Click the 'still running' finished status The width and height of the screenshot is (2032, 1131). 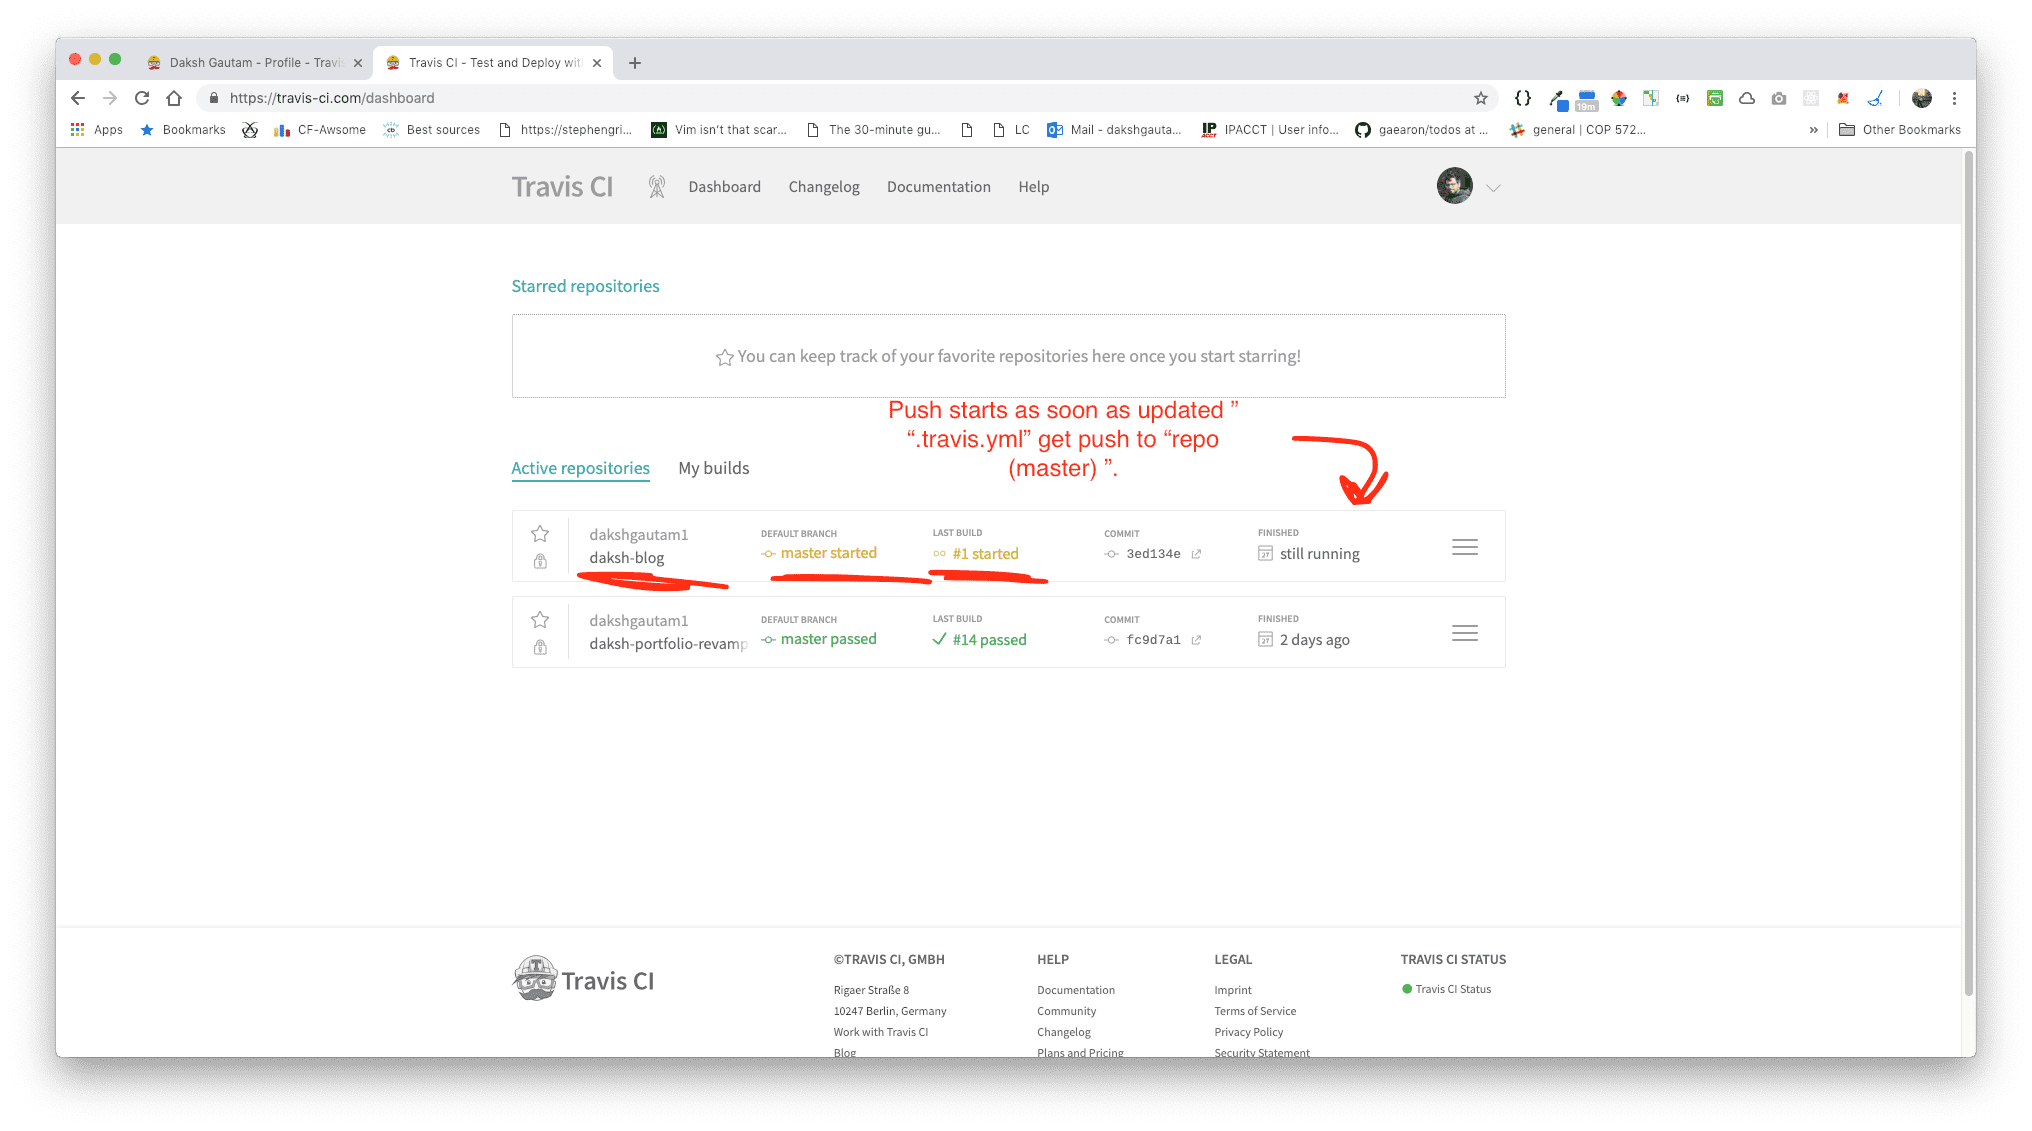coord(1319,554)
